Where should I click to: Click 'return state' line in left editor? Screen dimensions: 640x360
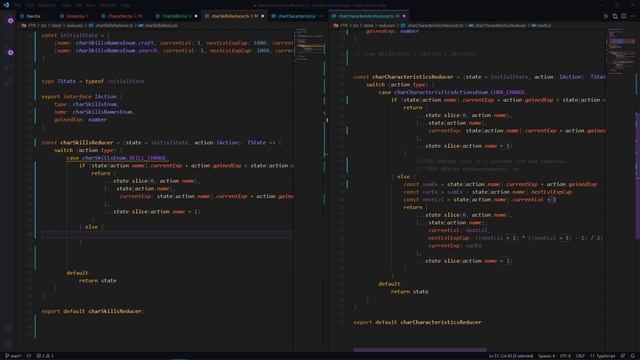click(98, 280)
